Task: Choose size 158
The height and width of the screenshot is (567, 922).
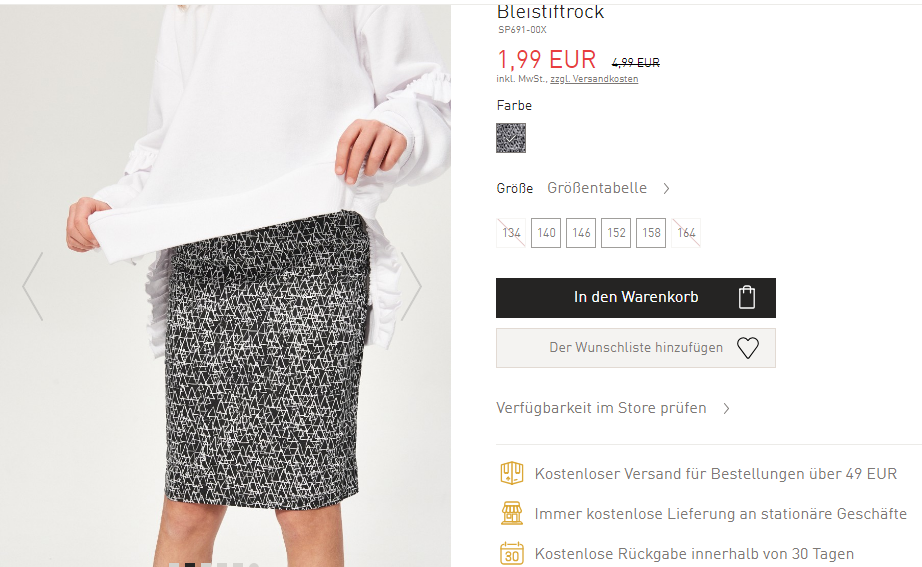Action: (x=651, y=233)
